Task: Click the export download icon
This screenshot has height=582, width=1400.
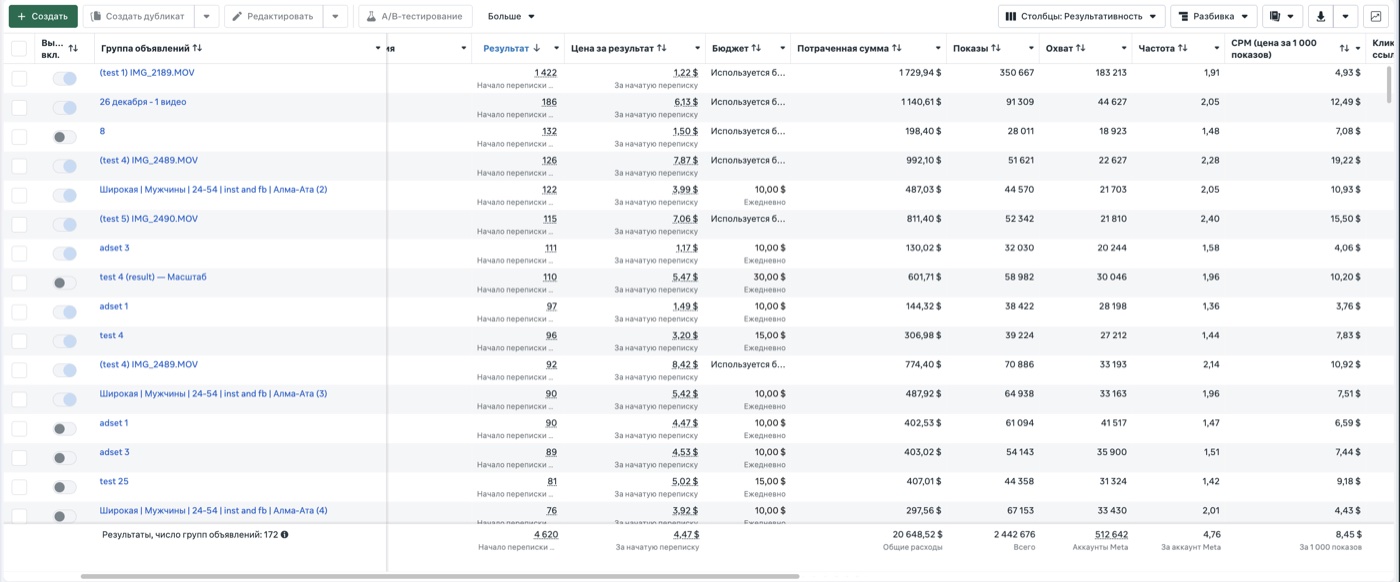Action: tap(1321, 16)
